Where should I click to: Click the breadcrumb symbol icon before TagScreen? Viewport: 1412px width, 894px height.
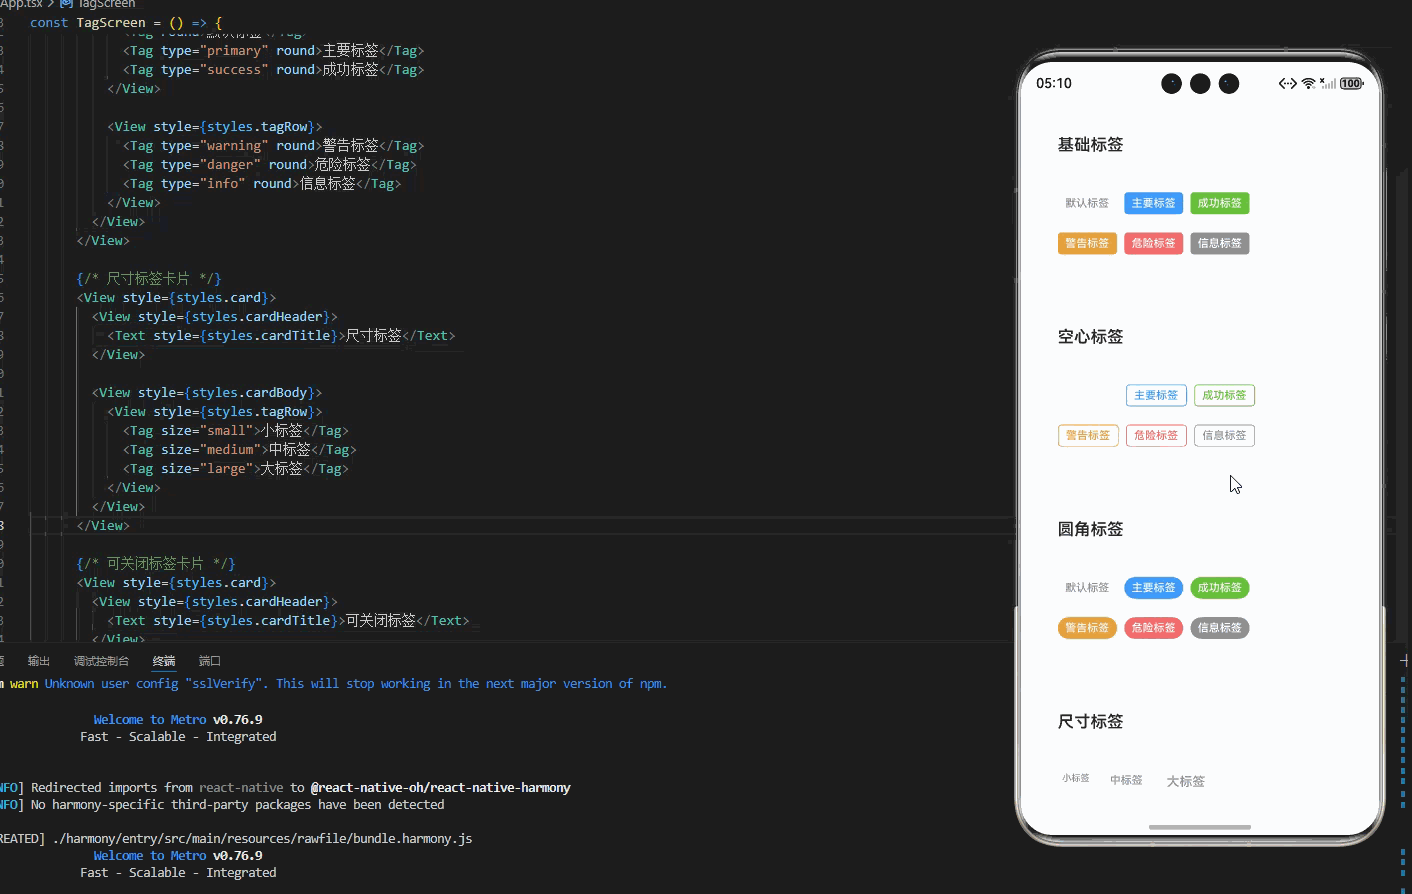click(x=66, y=4)
